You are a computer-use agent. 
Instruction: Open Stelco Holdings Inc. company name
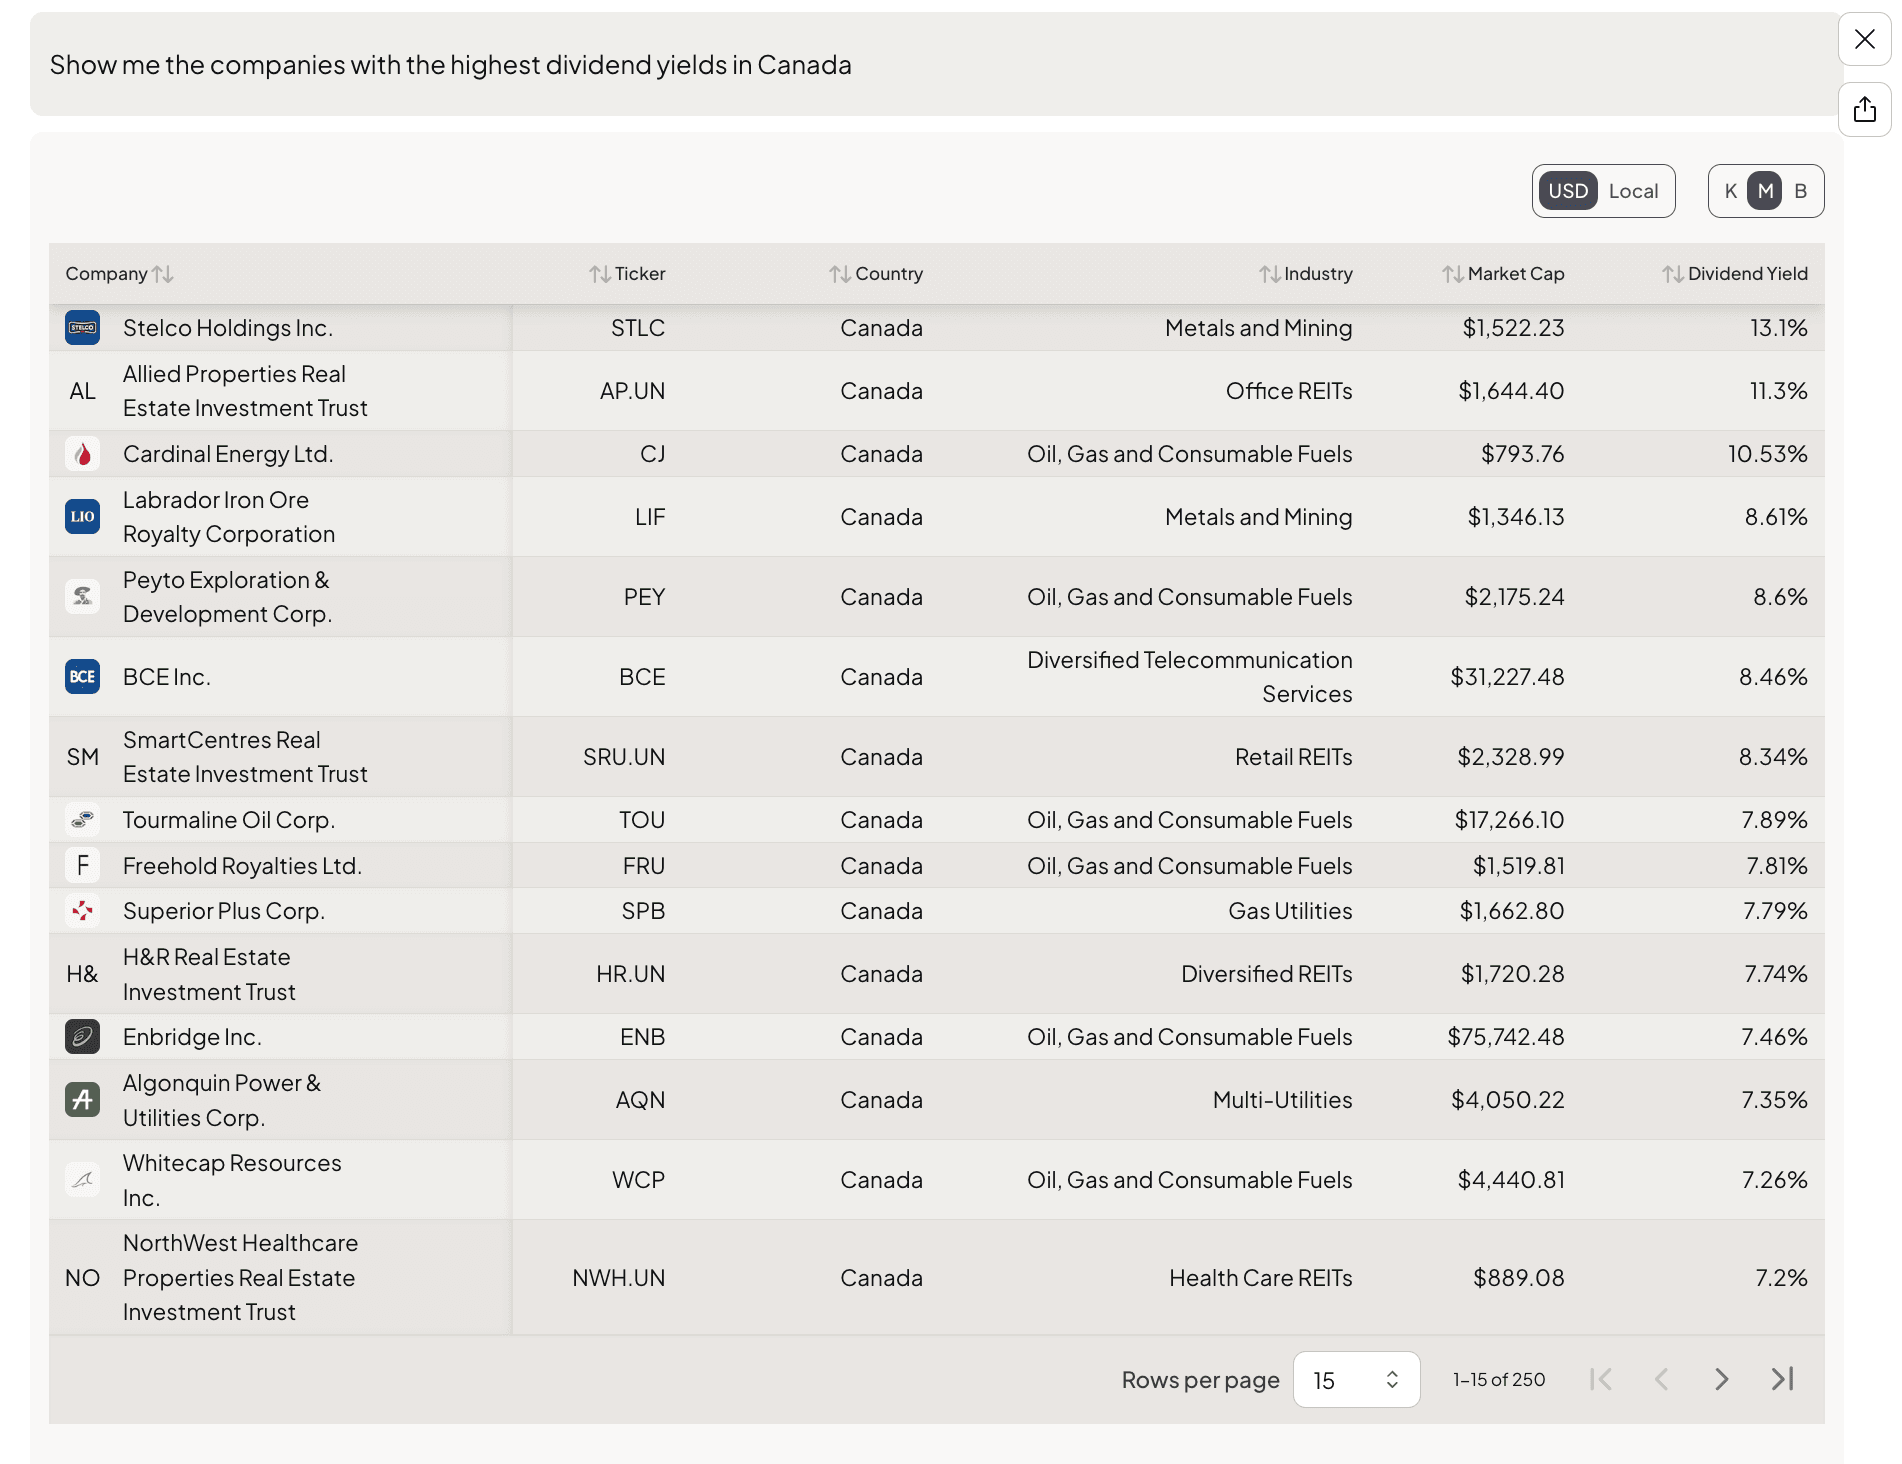tap(228, 328)
